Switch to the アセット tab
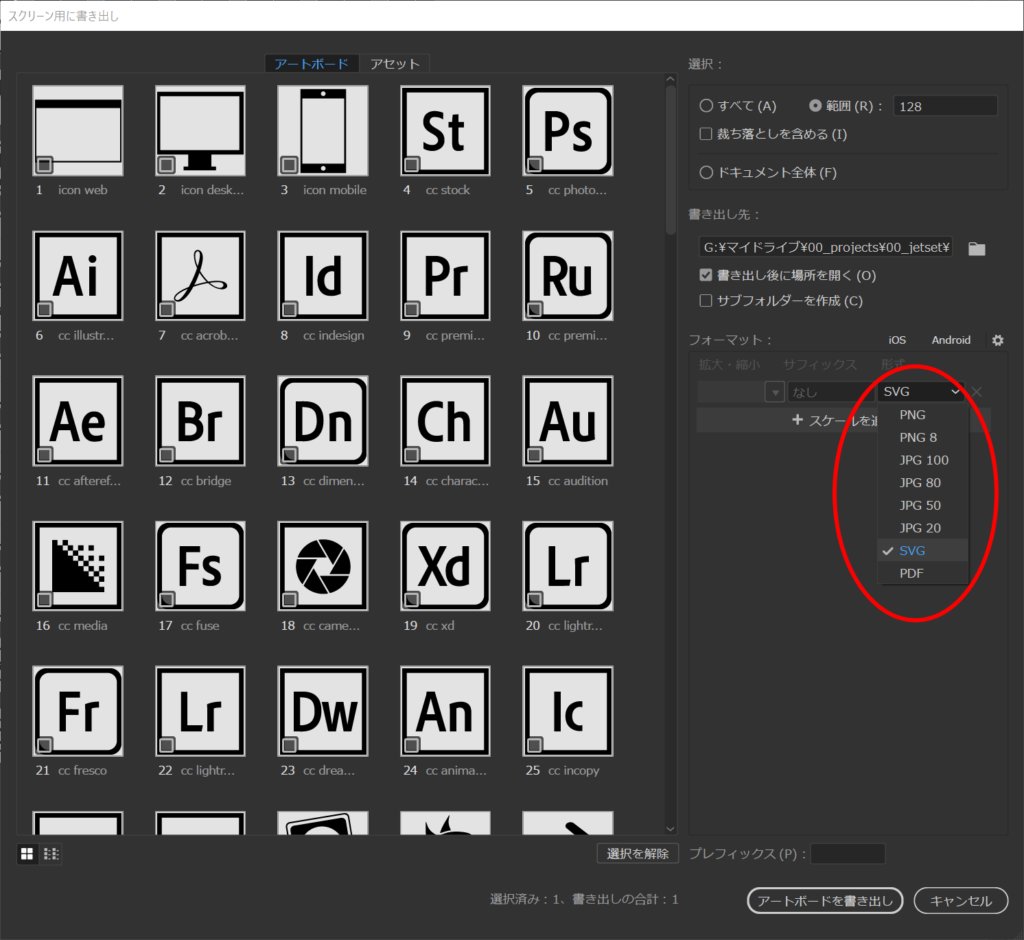This screenshot has height=940, width=1024. click(394, 64)
